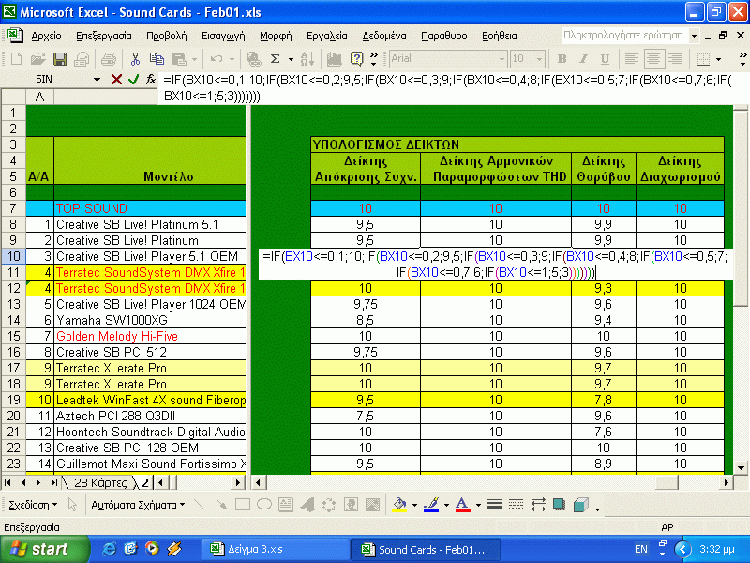Click the Copy icon
The width and height of the screenshot is (750, 563).
click(x=156, y=59)
